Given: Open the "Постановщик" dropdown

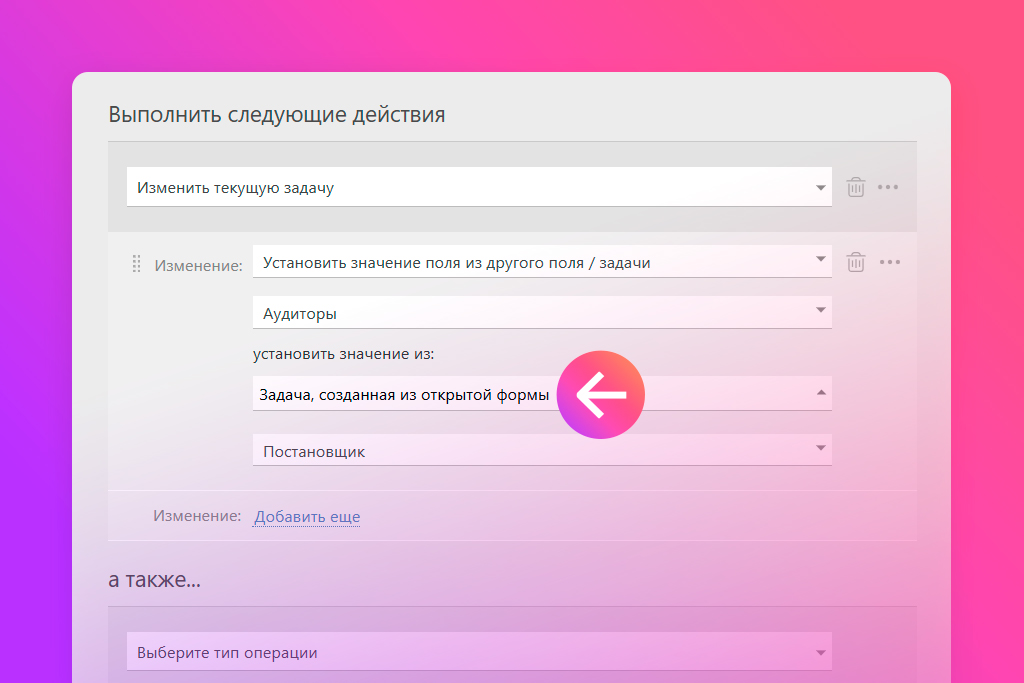Looking at the screenshot, I should click(540, 451).
